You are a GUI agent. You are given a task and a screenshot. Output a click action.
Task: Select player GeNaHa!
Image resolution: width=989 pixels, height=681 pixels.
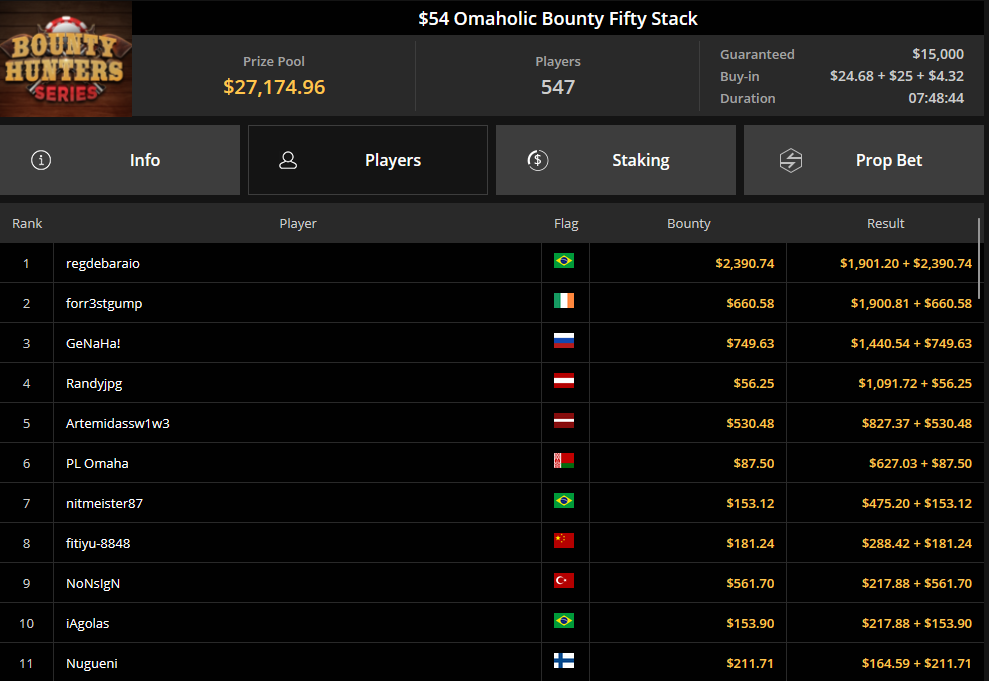(93, 344)
